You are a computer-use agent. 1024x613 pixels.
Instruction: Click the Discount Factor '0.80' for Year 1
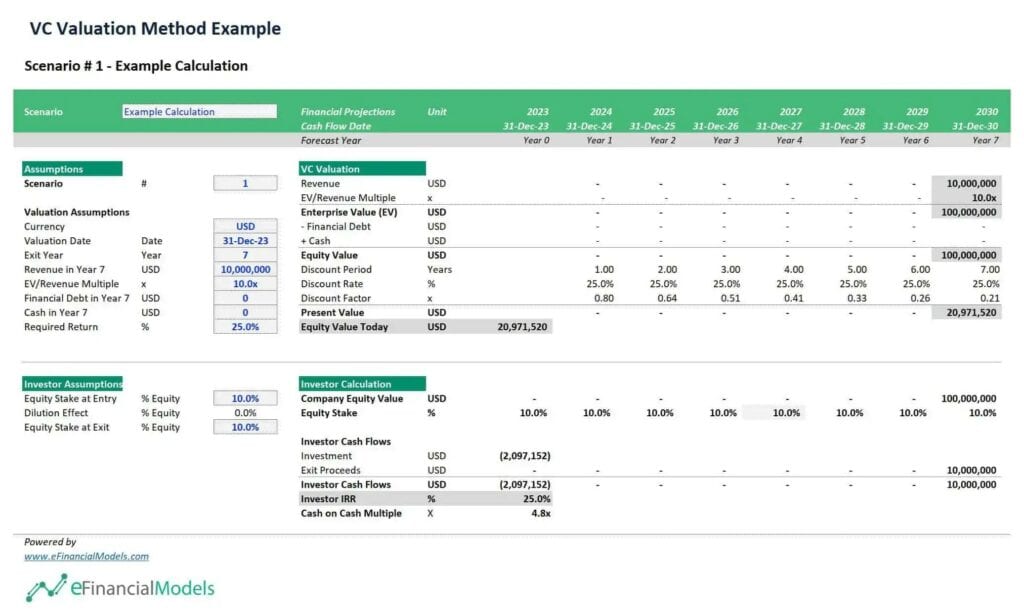pyautogui.click(x=603, y=298)
